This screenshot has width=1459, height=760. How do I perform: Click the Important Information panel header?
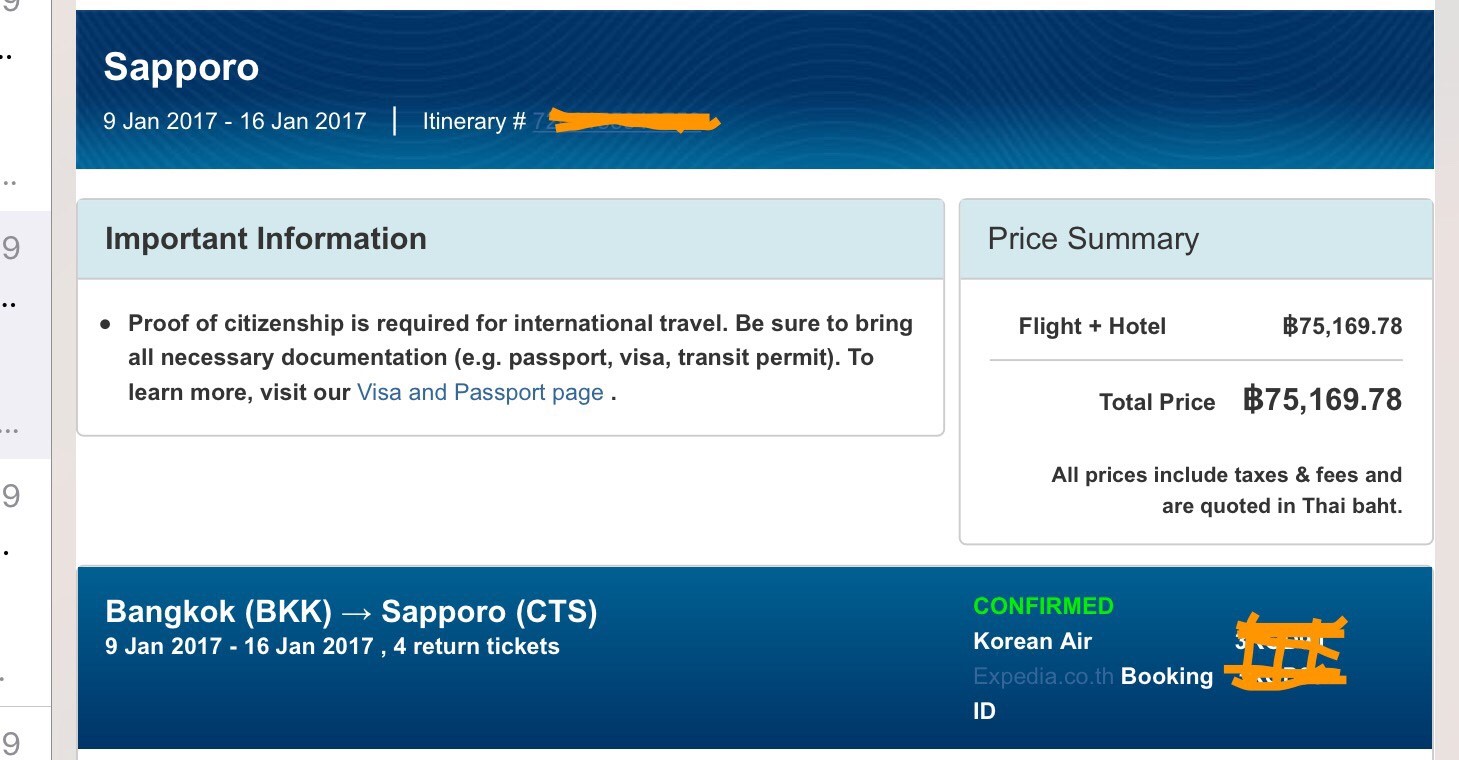click(x=510, y=239)
